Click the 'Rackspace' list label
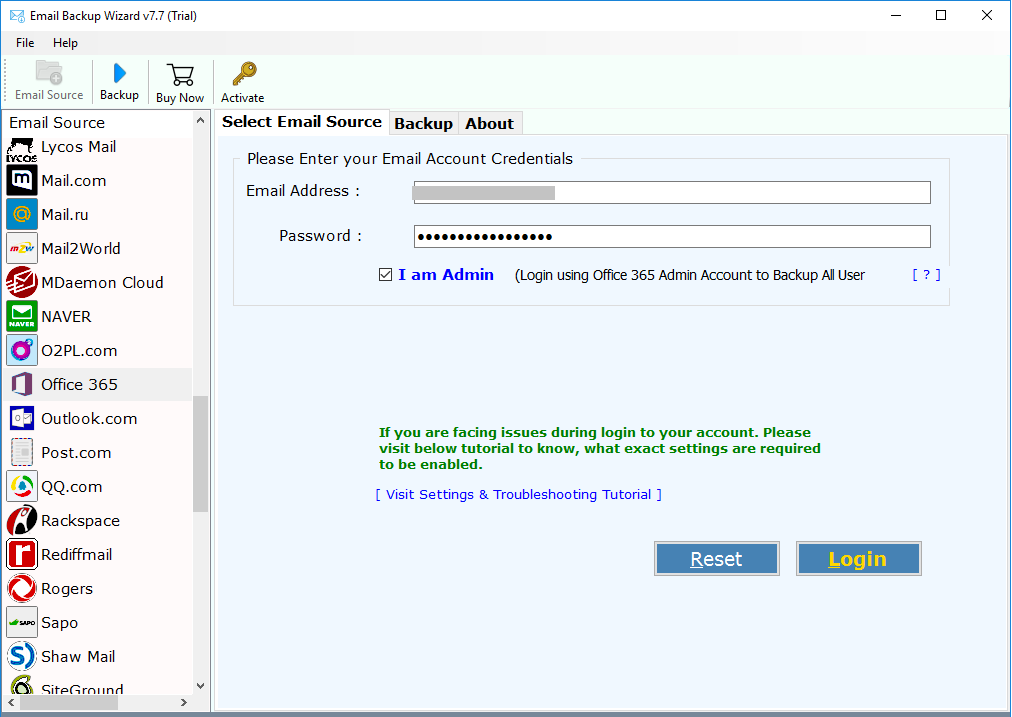Image resolution: width=1012 pixels, height=717 pixels. tap(81, 520)
